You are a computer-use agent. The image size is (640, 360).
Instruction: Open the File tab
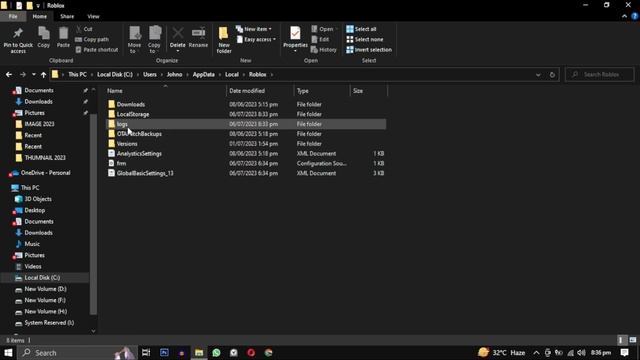coord(13,16)
